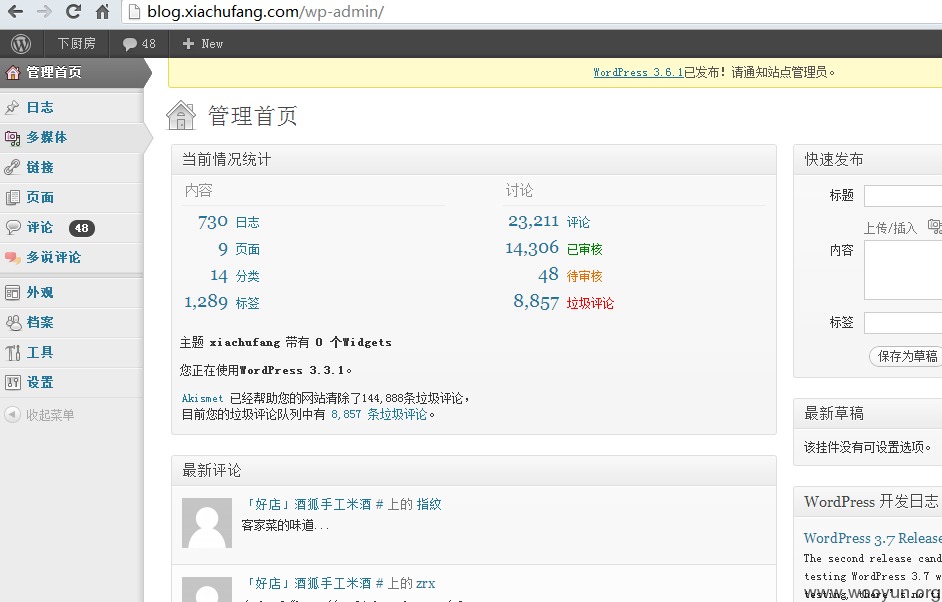Image resolution: width=942 pixels, height=602 pixels.
Task: Click the 730 日志 count link
Action: click(x=229, y=222)
